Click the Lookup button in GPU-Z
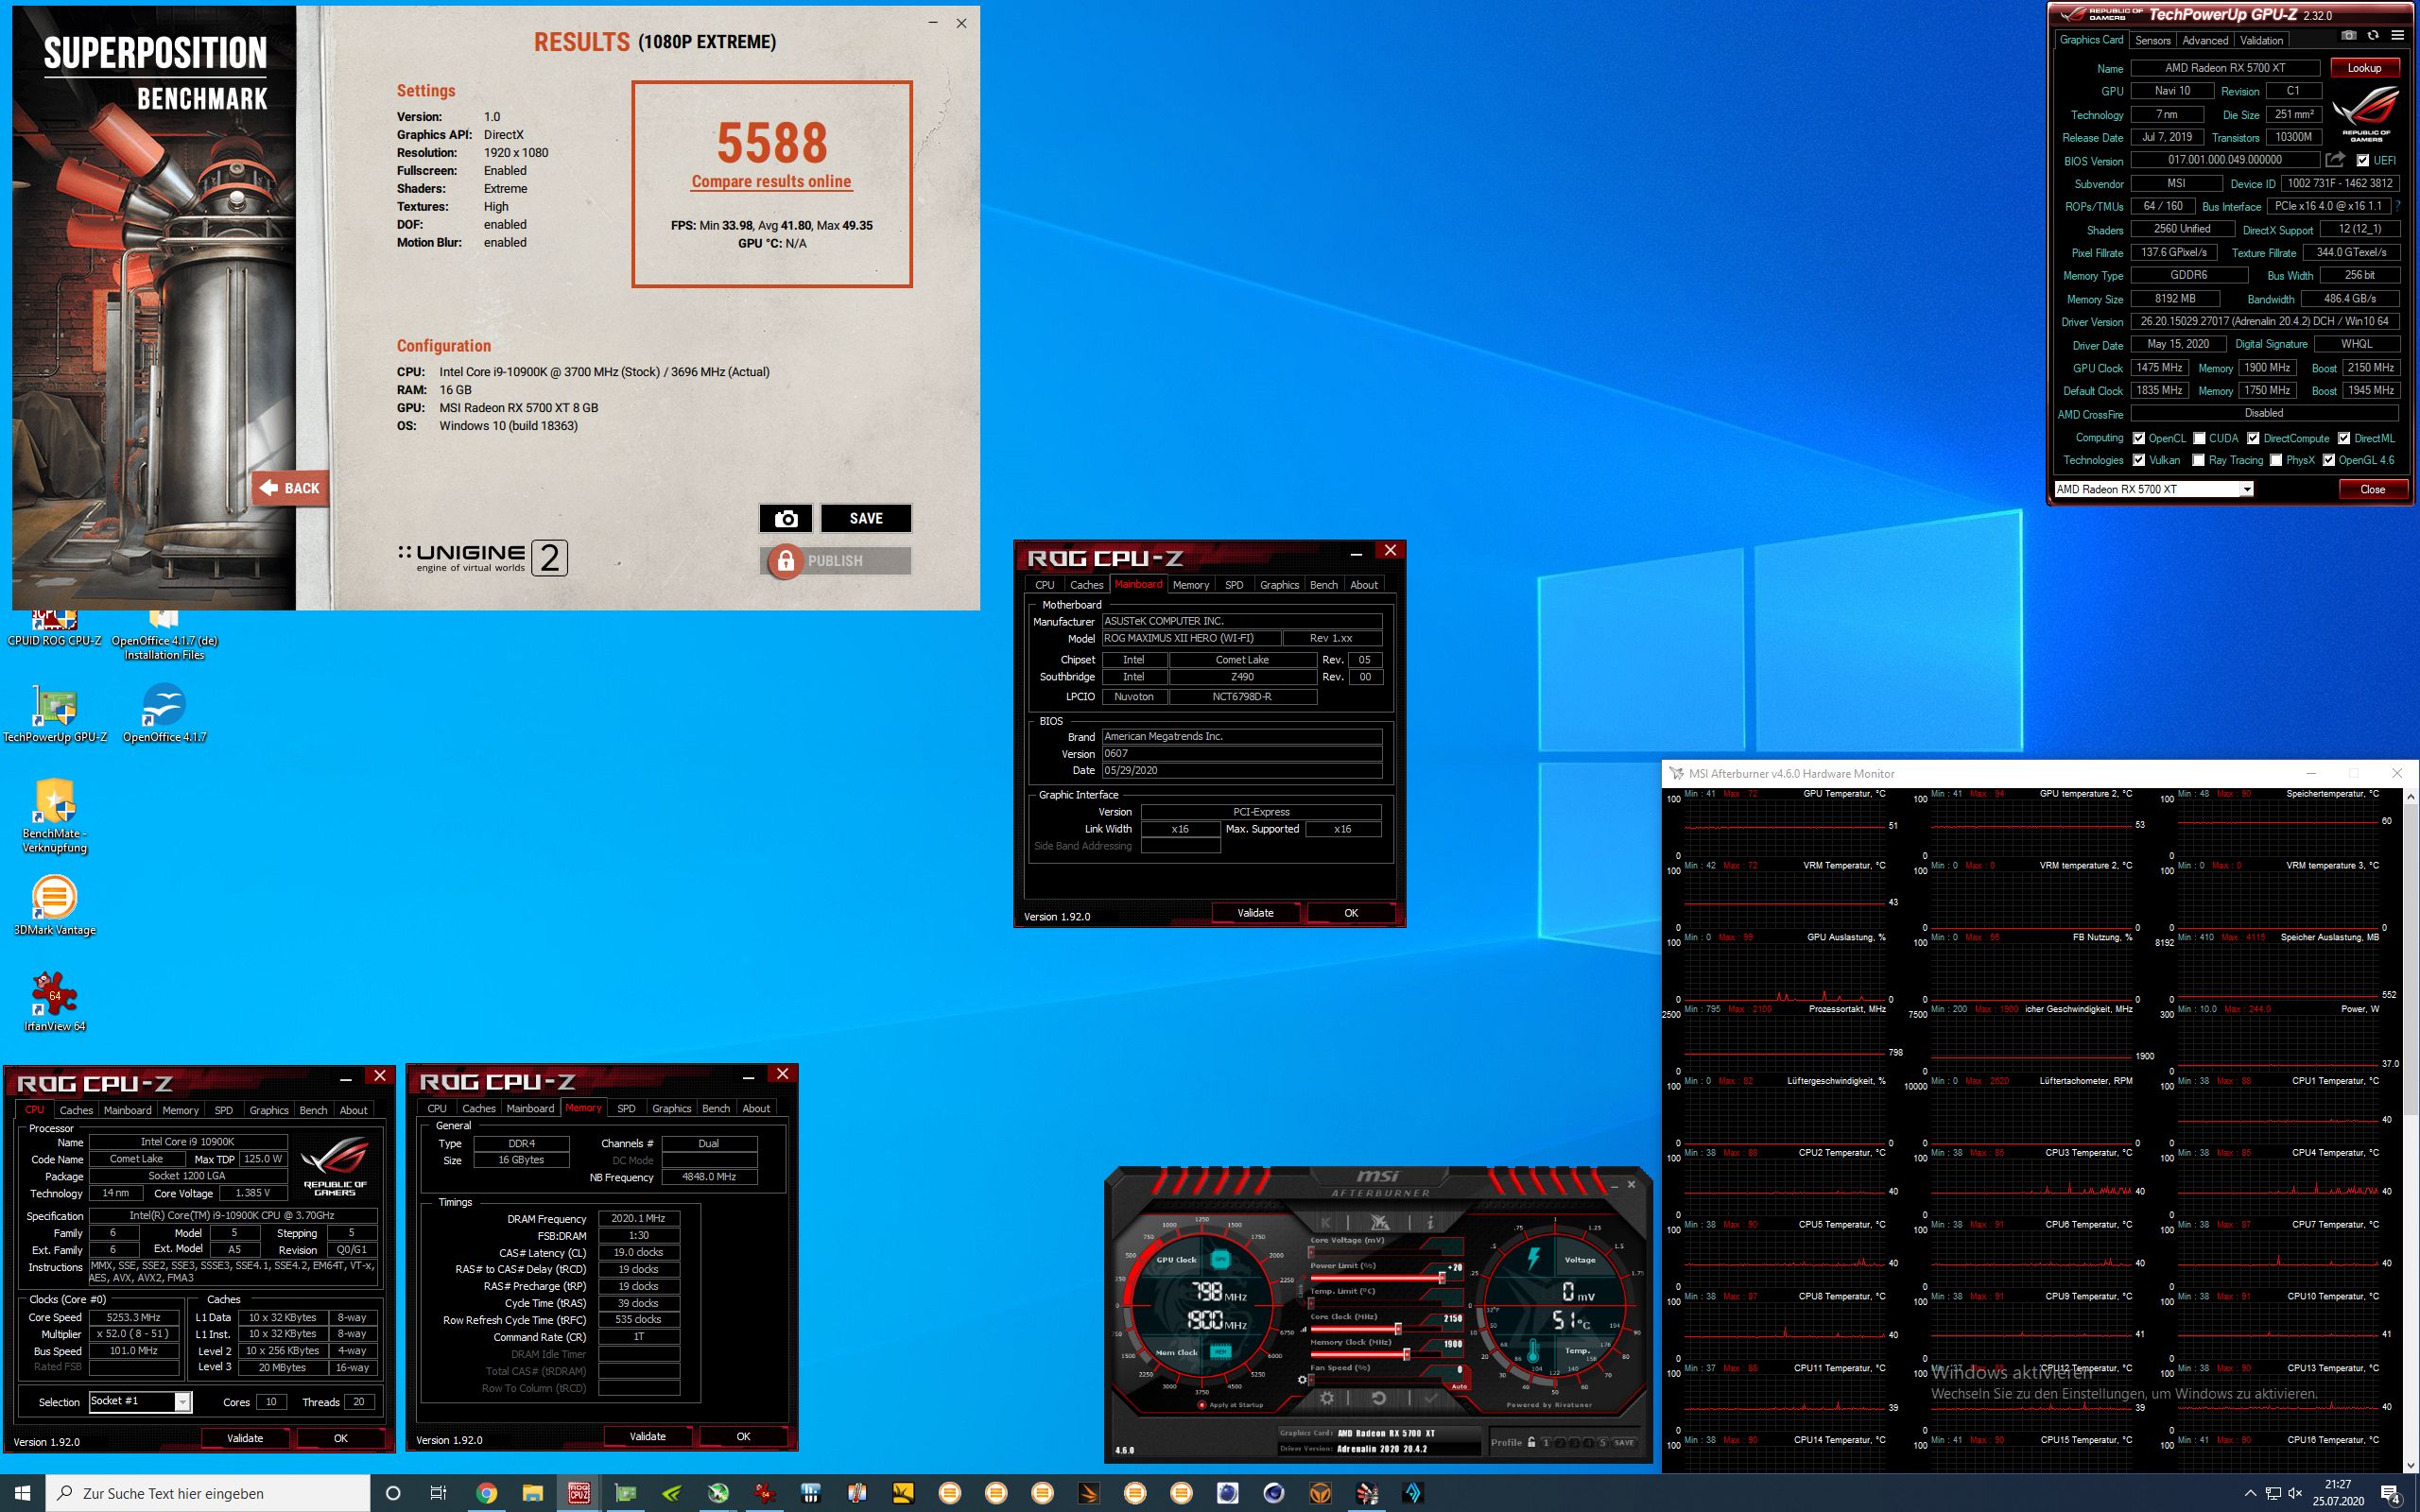2420x1512 pixels. [x=2364, y=68]
